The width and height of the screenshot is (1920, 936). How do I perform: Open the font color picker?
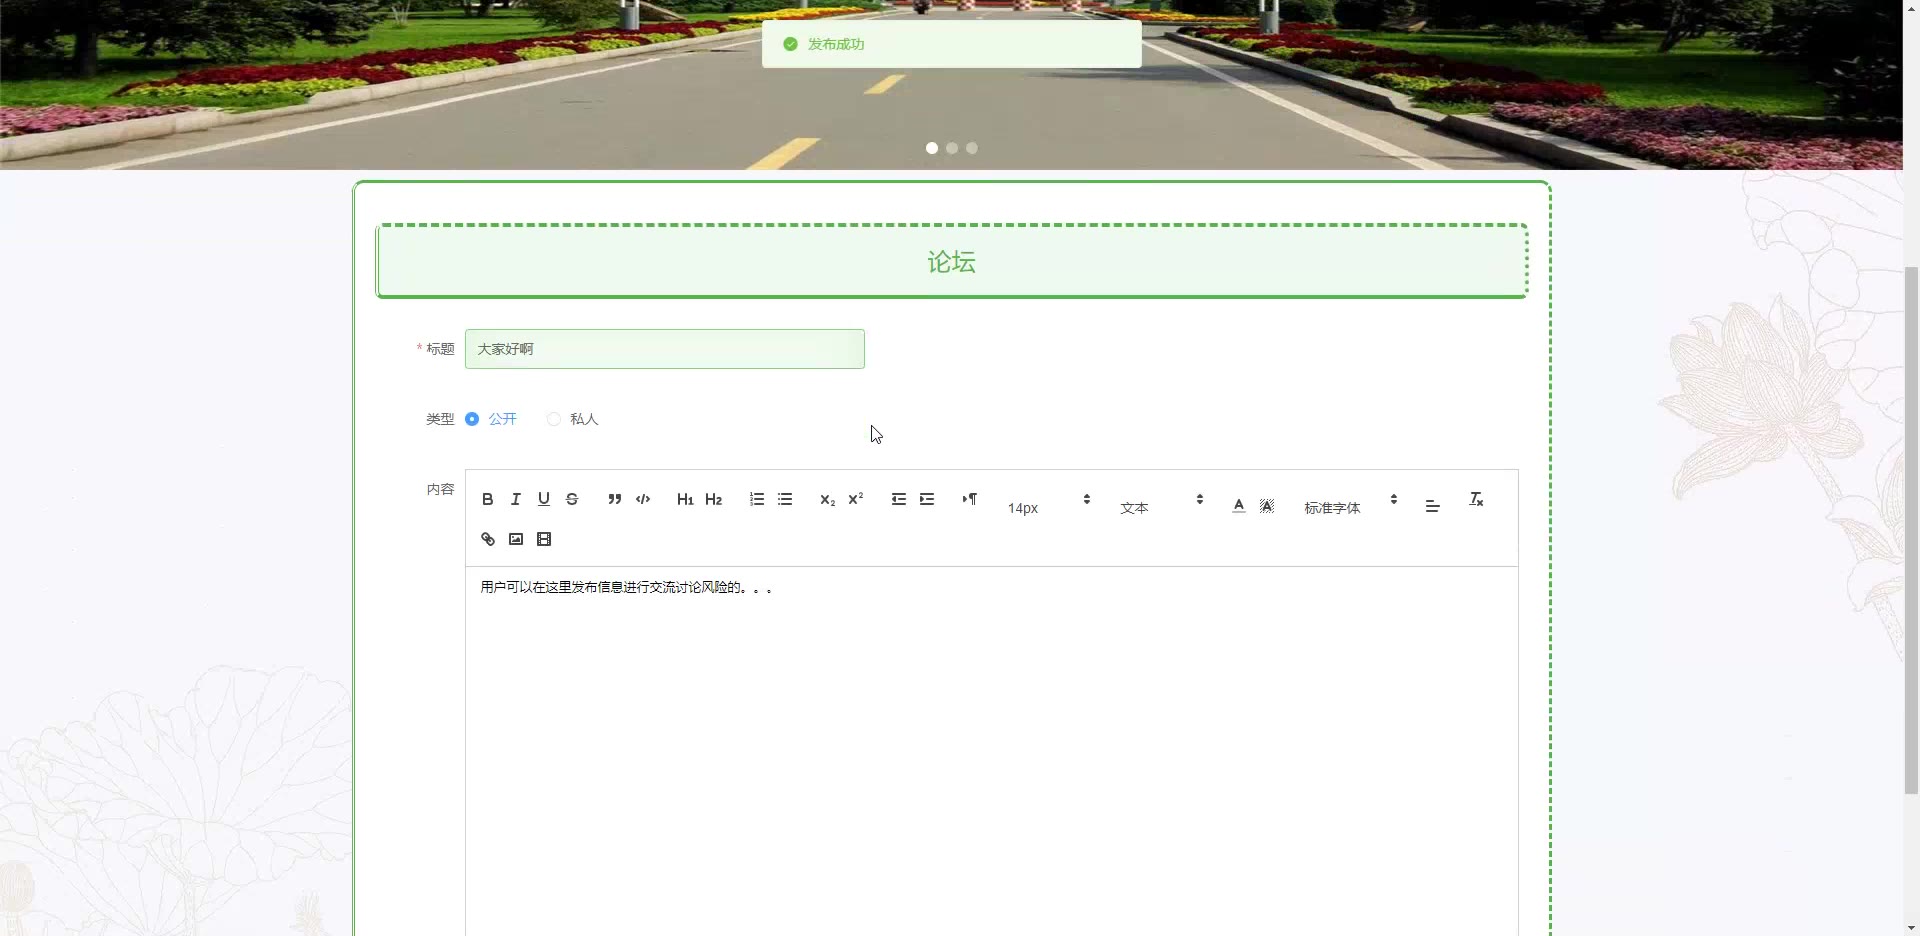coord(1239,506)
